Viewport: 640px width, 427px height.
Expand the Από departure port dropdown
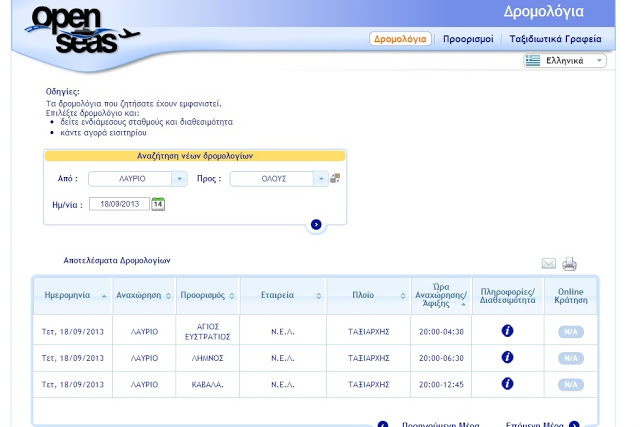point(179,179)
